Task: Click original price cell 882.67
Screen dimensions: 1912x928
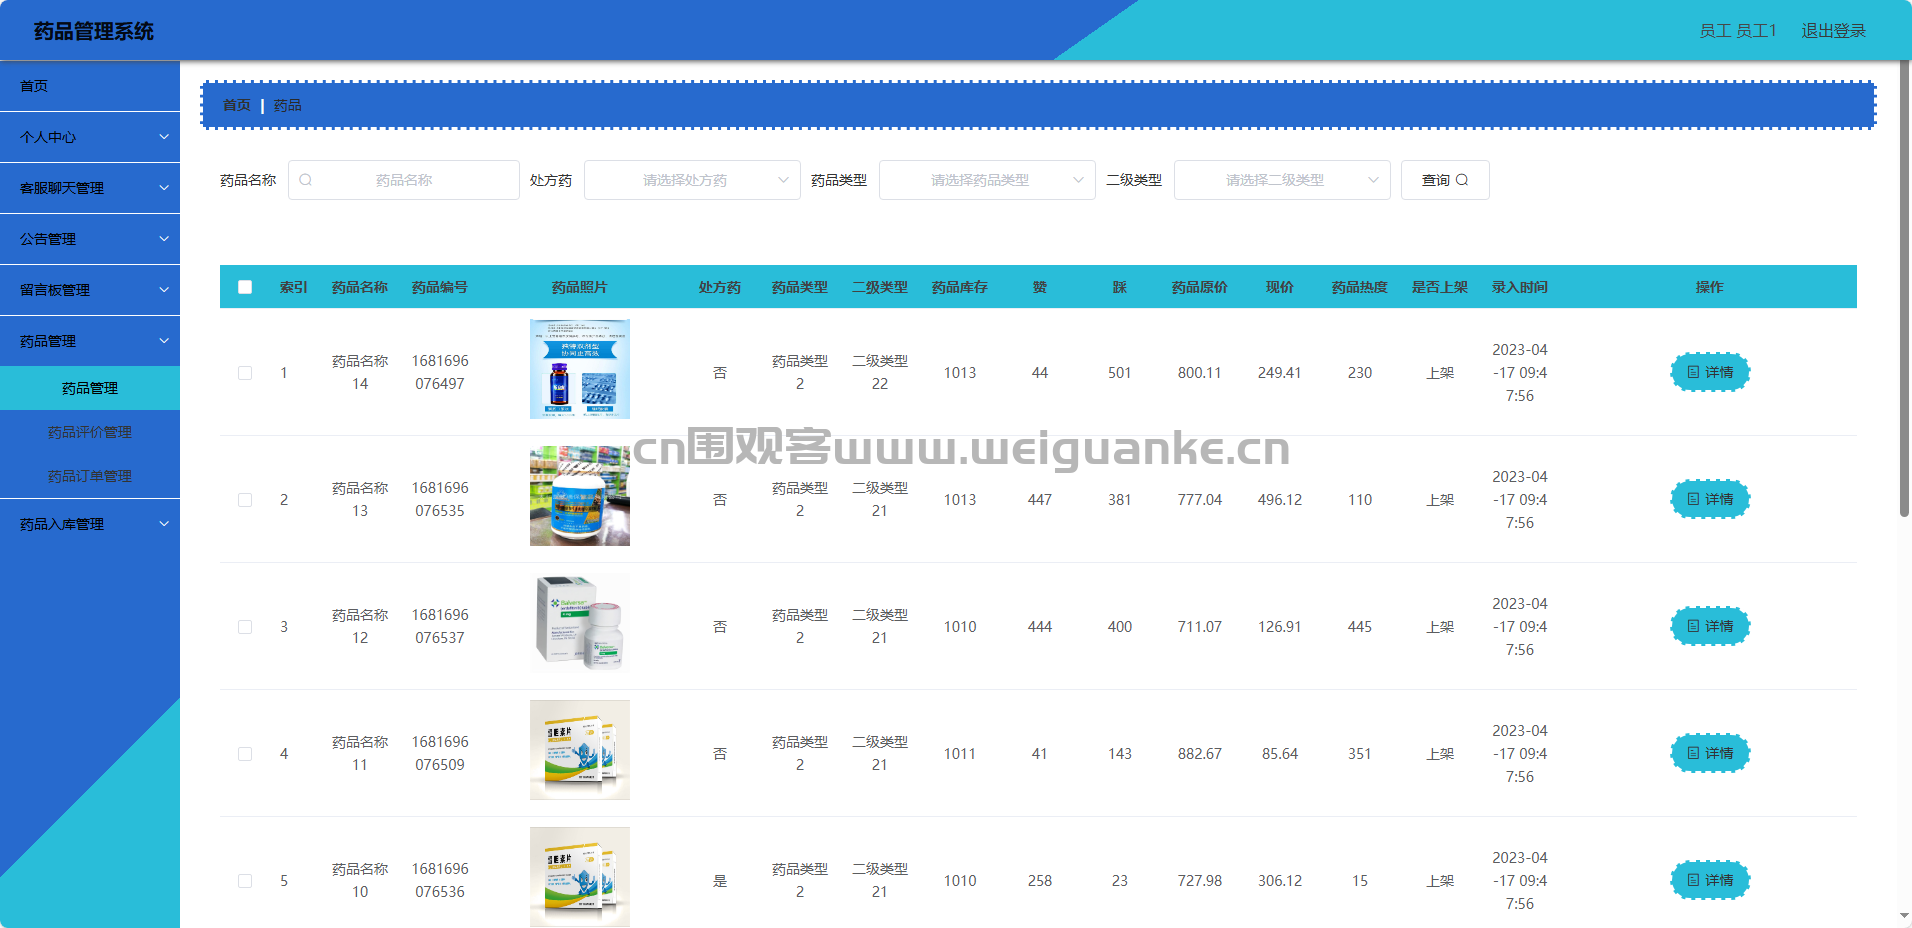Action: tap(1200, 754)
